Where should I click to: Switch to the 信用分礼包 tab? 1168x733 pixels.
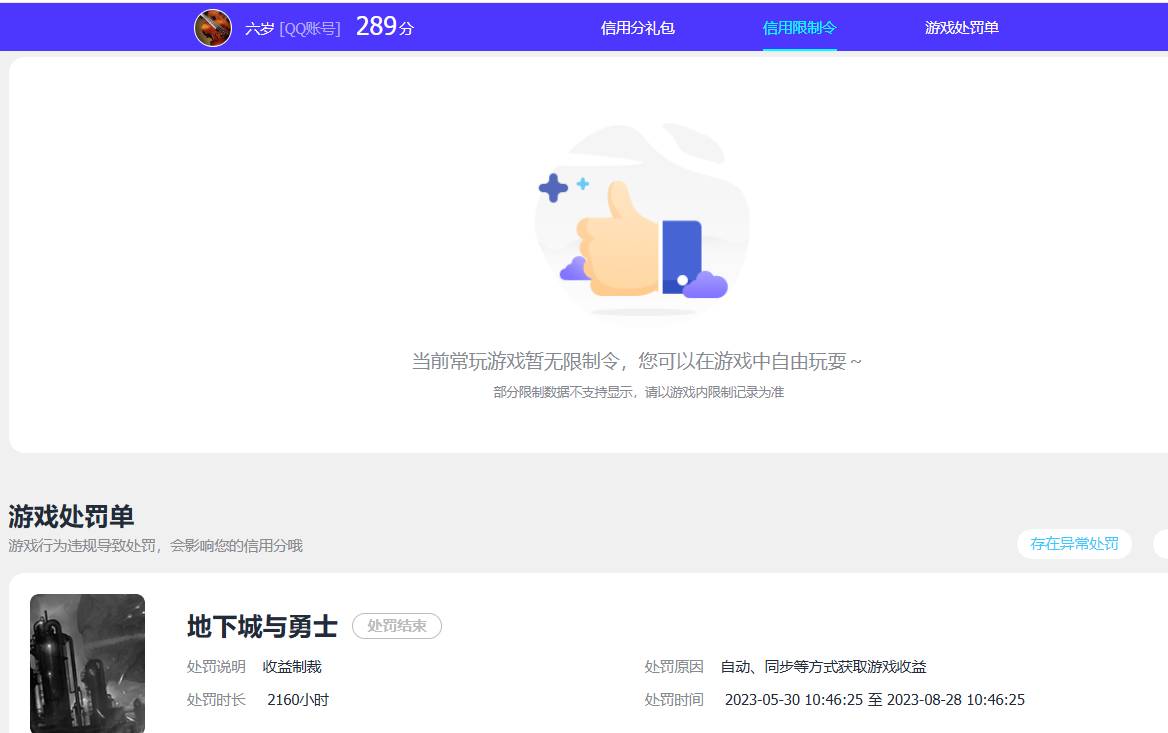[x=637, y=28]
